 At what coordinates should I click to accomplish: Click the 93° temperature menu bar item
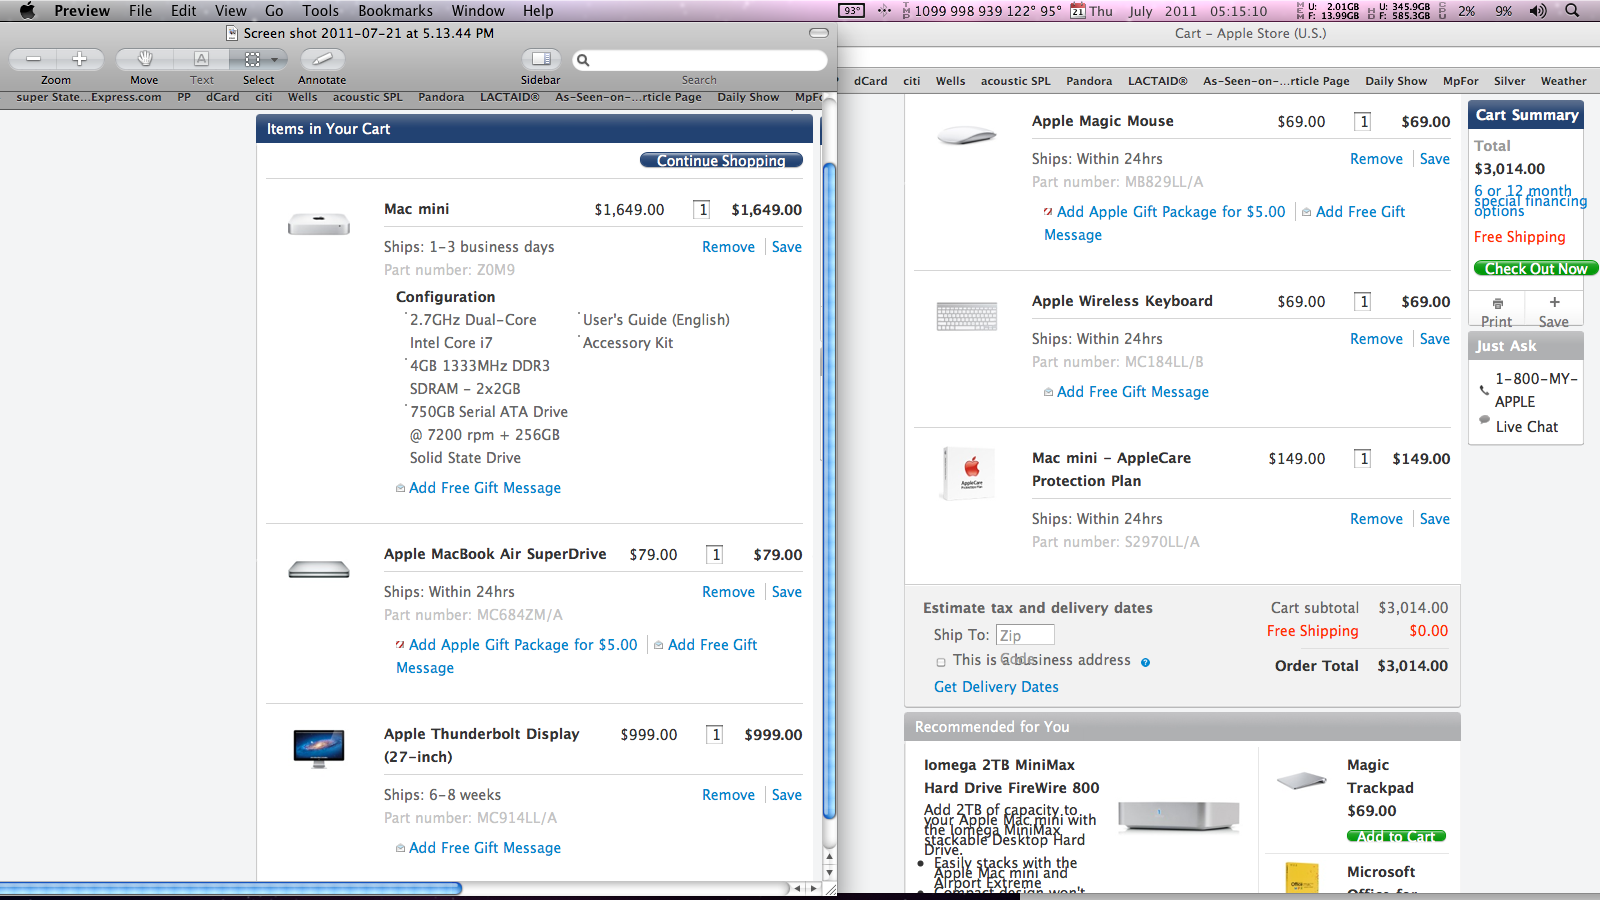coord(852,11)
